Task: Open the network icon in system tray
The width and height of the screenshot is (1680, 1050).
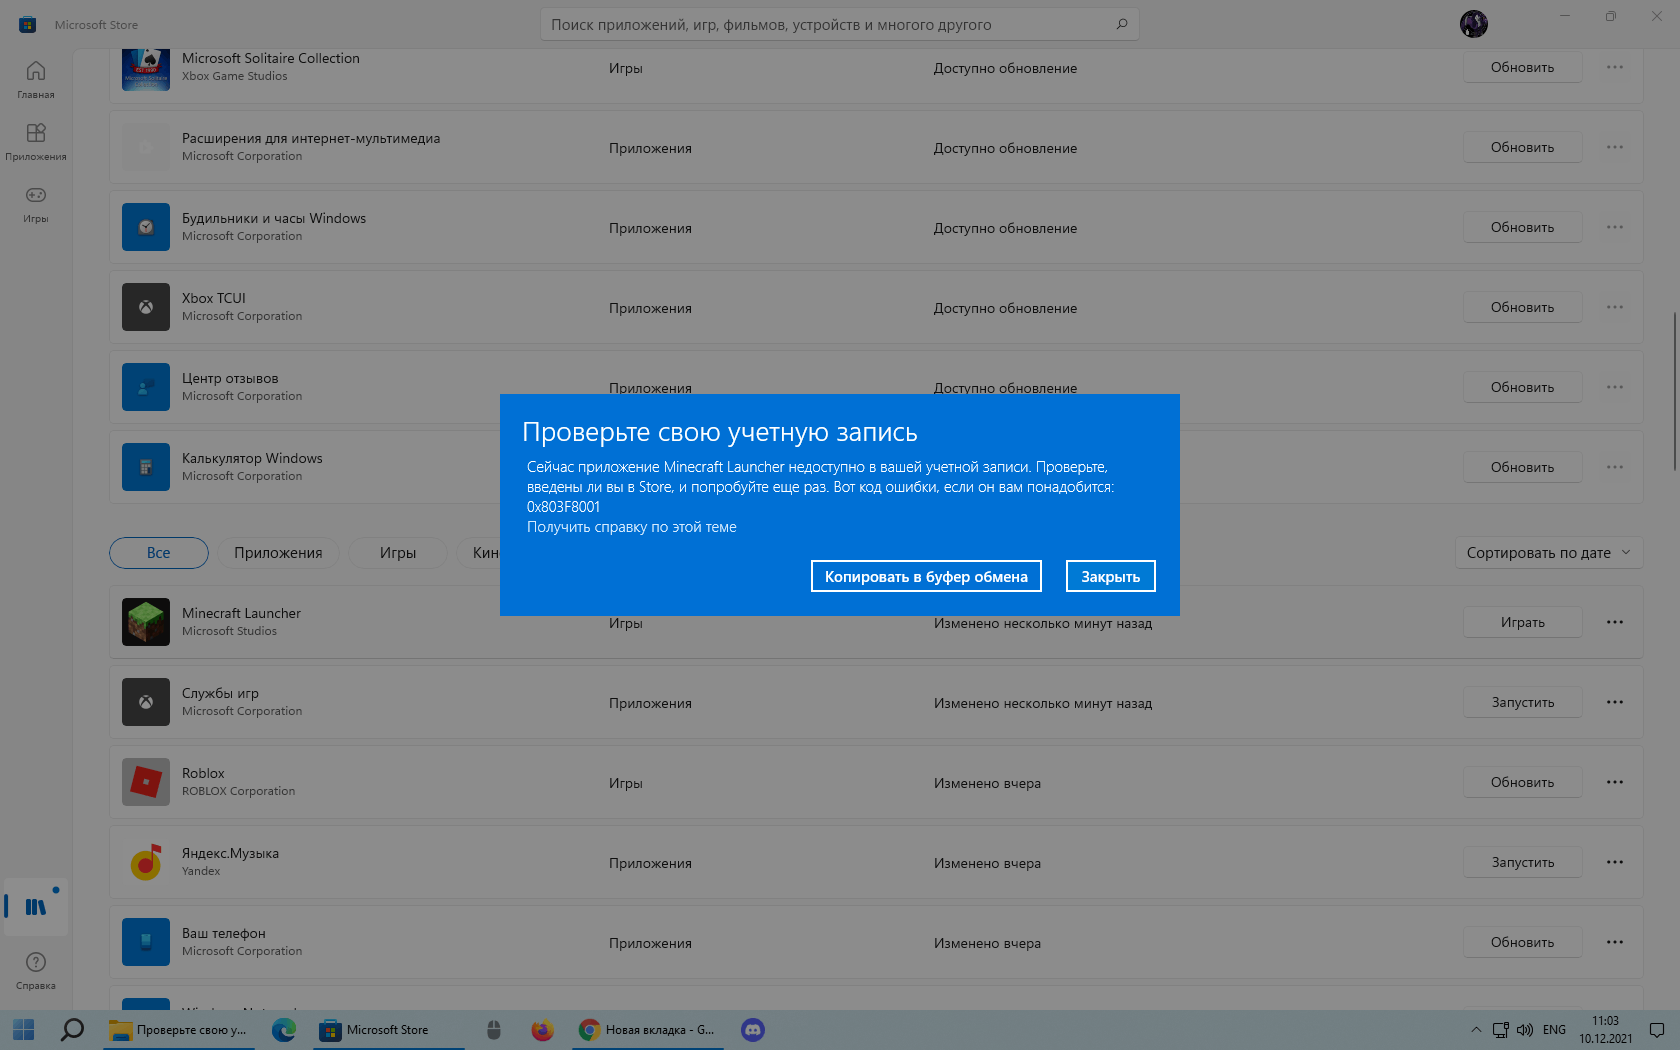Action: 1500,1030
